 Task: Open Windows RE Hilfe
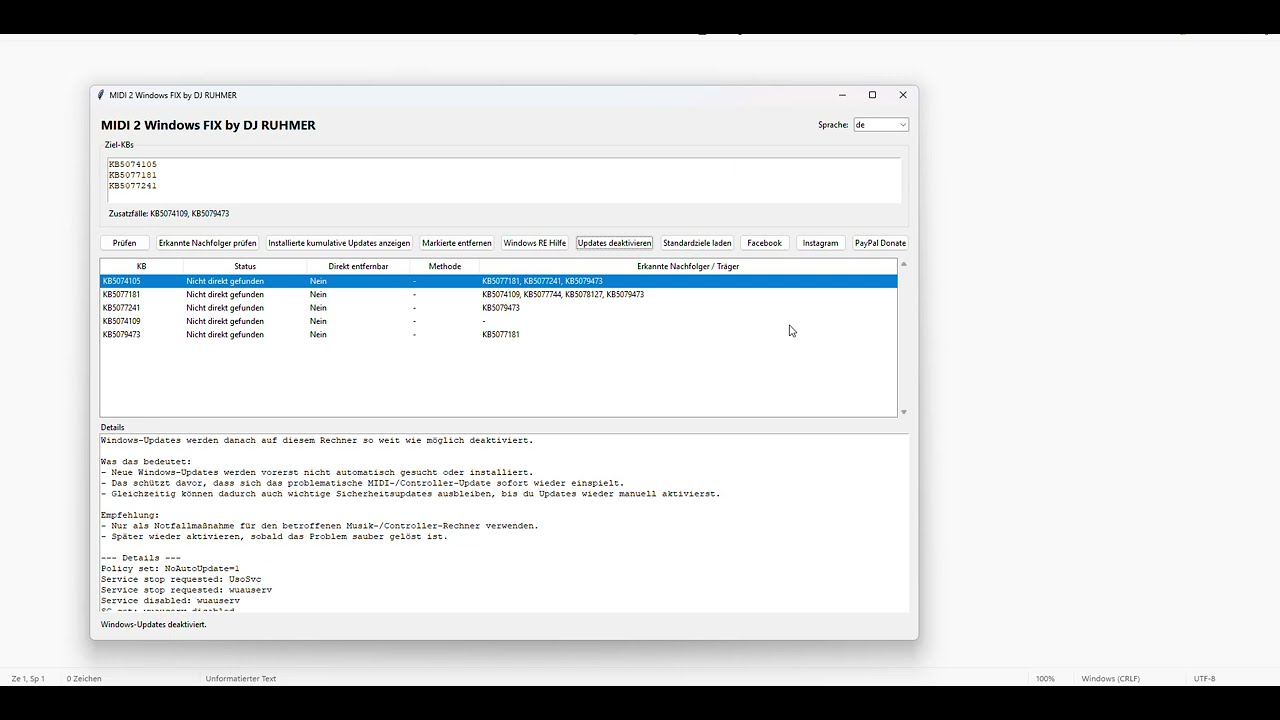click(x=535, y=243)
